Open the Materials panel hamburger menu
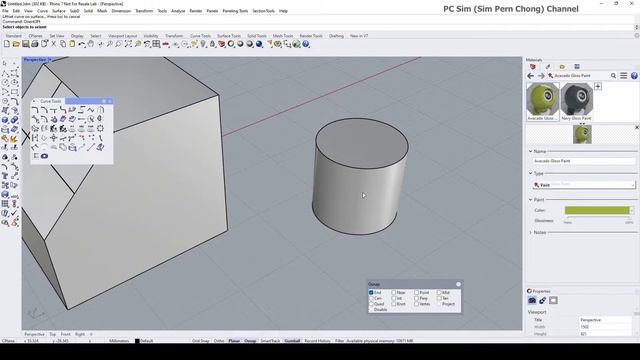640x360 pixels. [624, 76]
